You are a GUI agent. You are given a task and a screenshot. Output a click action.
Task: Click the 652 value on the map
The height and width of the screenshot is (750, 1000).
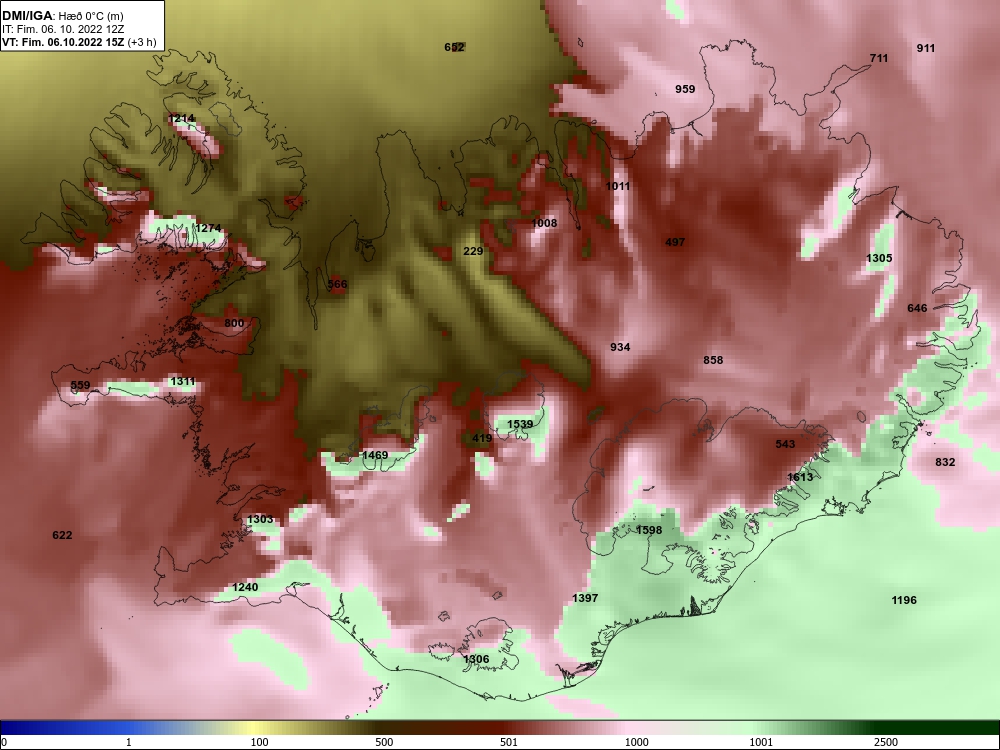[x=454, y=47]
